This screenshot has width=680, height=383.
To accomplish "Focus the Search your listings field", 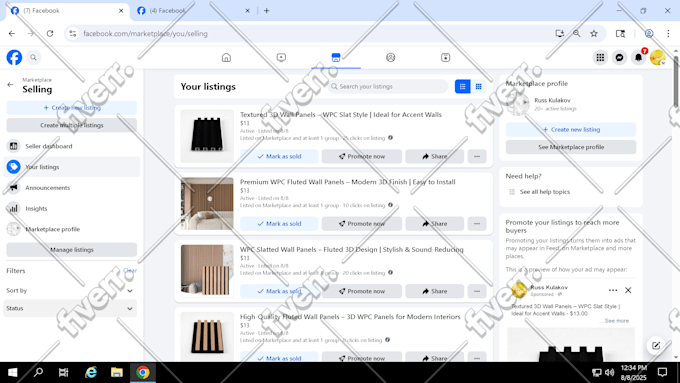I will (x=388, y=87).
